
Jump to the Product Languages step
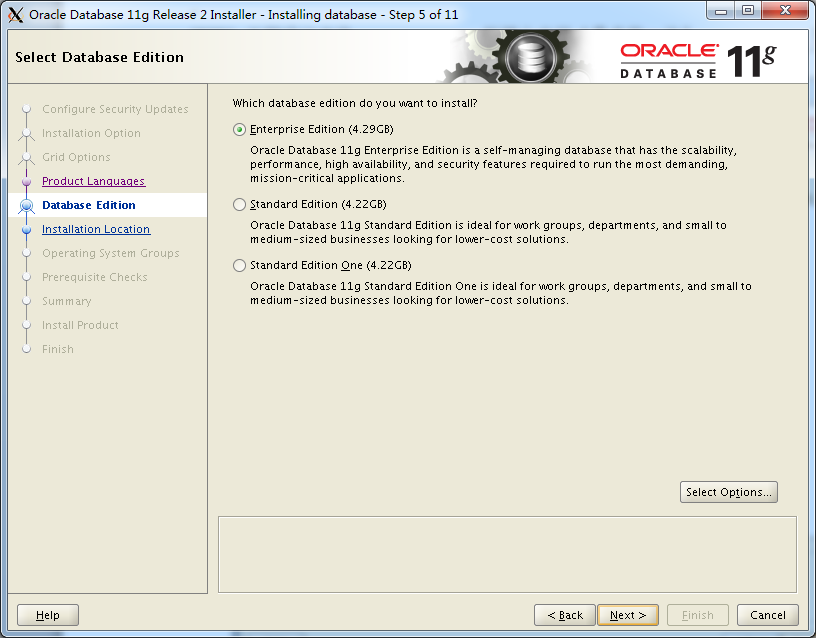pyautogui.click(x=94, y=181)
